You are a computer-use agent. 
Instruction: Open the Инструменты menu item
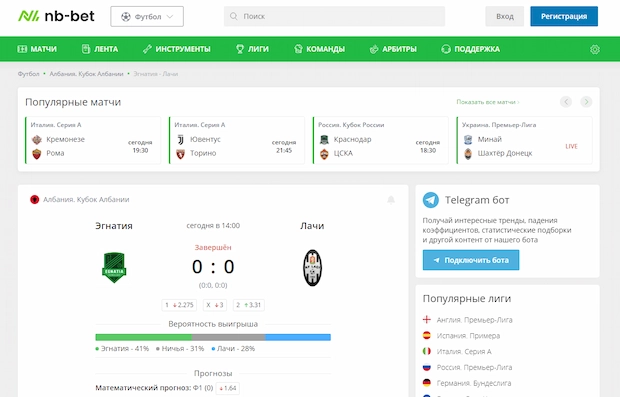tap(176, 49)
